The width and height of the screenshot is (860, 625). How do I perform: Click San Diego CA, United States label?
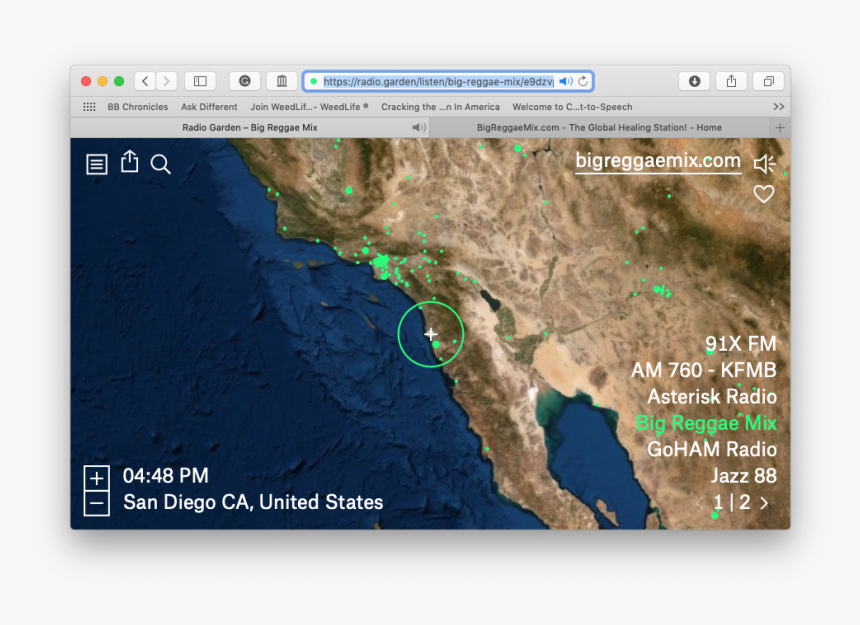click(253, 502)
